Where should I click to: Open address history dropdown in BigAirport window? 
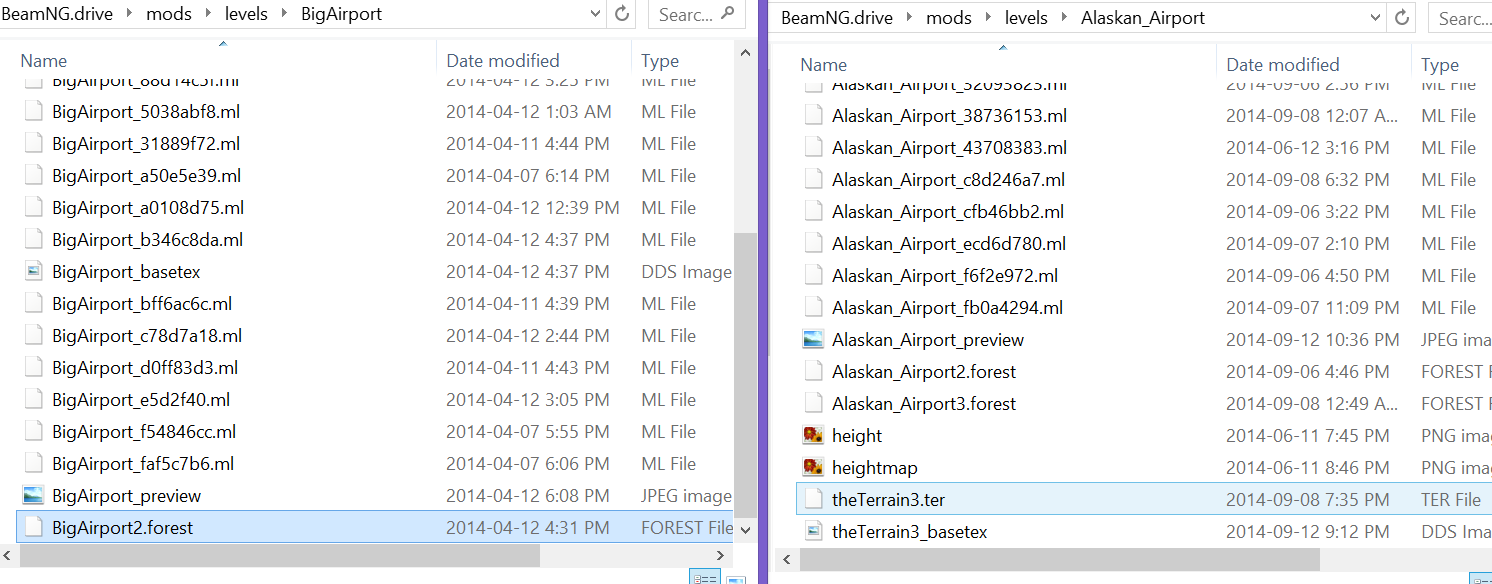coord(596,15)
